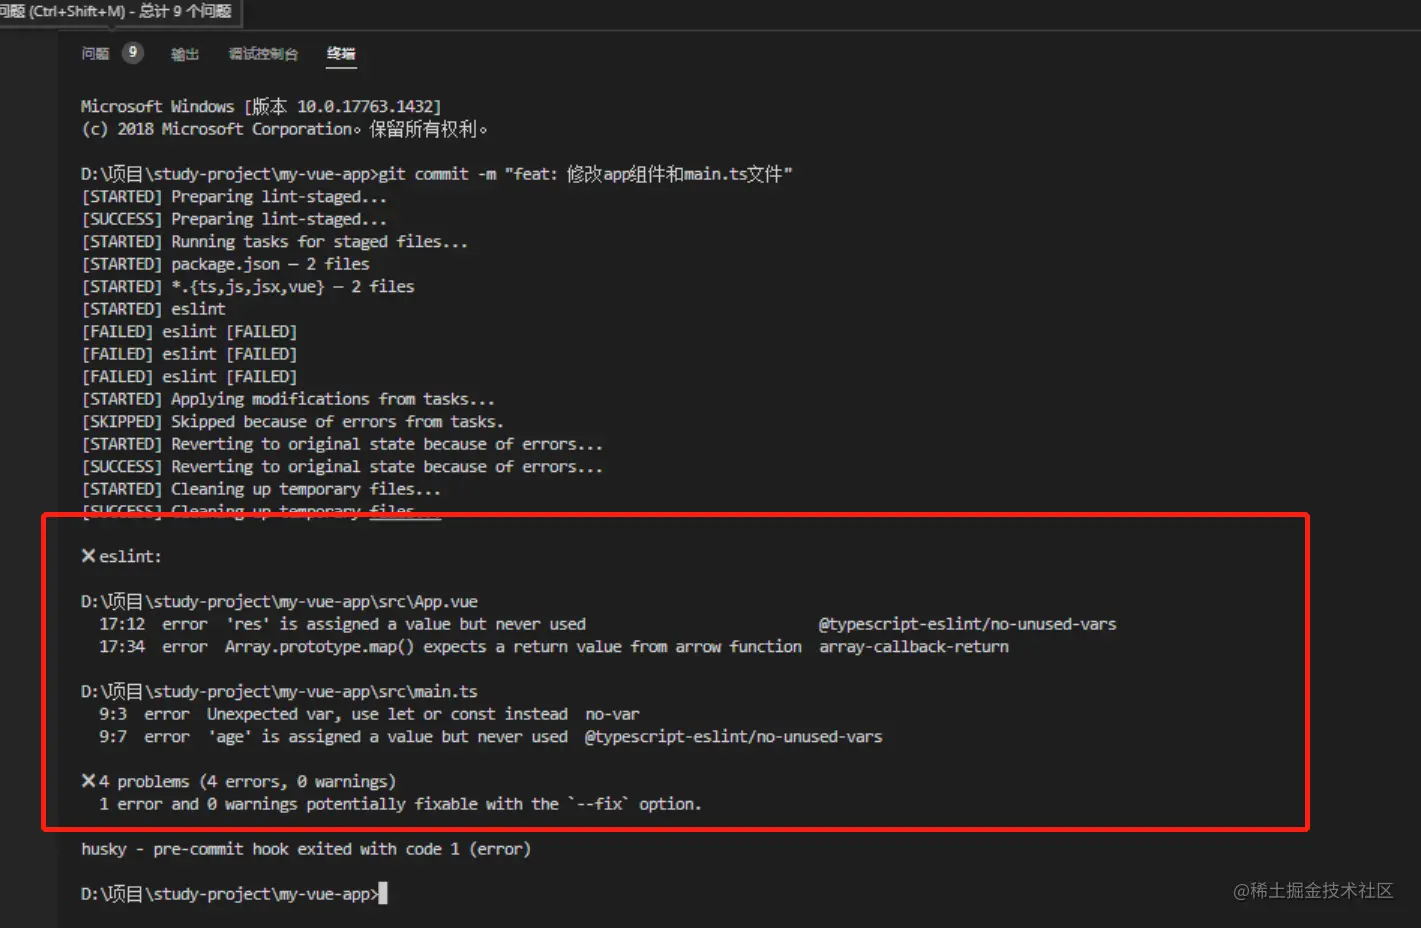Switch to the 输出 (Output) tab

point(185,54)
